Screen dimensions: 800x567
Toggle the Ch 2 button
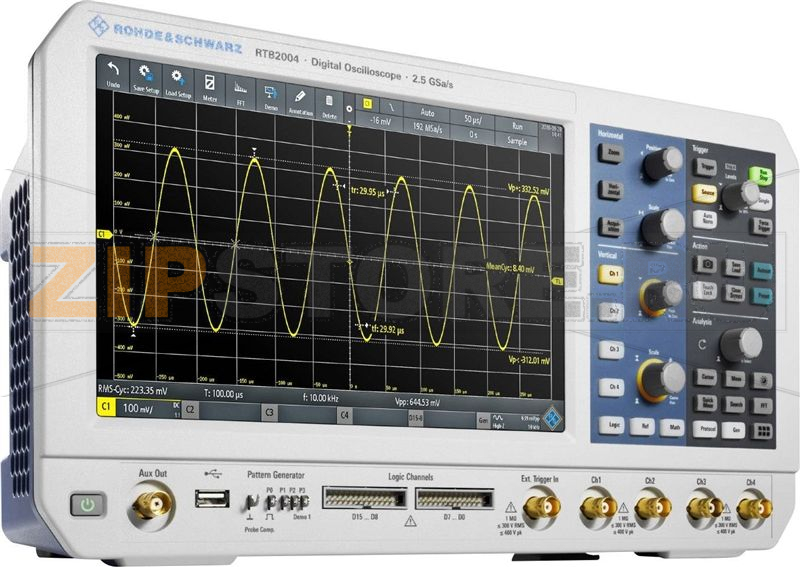click(613, 311)
